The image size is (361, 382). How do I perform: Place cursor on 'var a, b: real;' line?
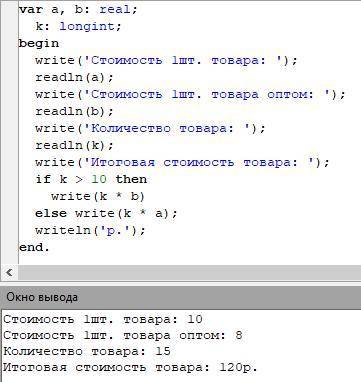point(78,10)
